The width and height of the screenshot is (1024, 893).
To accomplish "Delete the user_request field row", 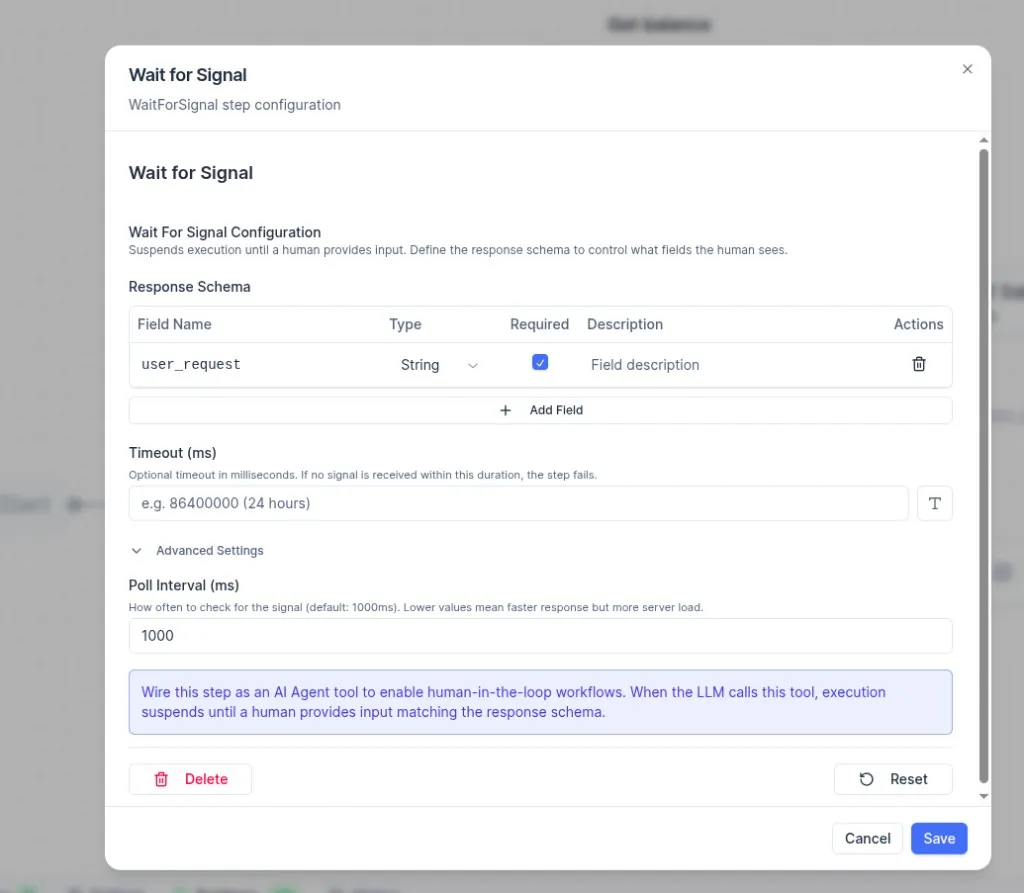I will (x=918, y=365).
